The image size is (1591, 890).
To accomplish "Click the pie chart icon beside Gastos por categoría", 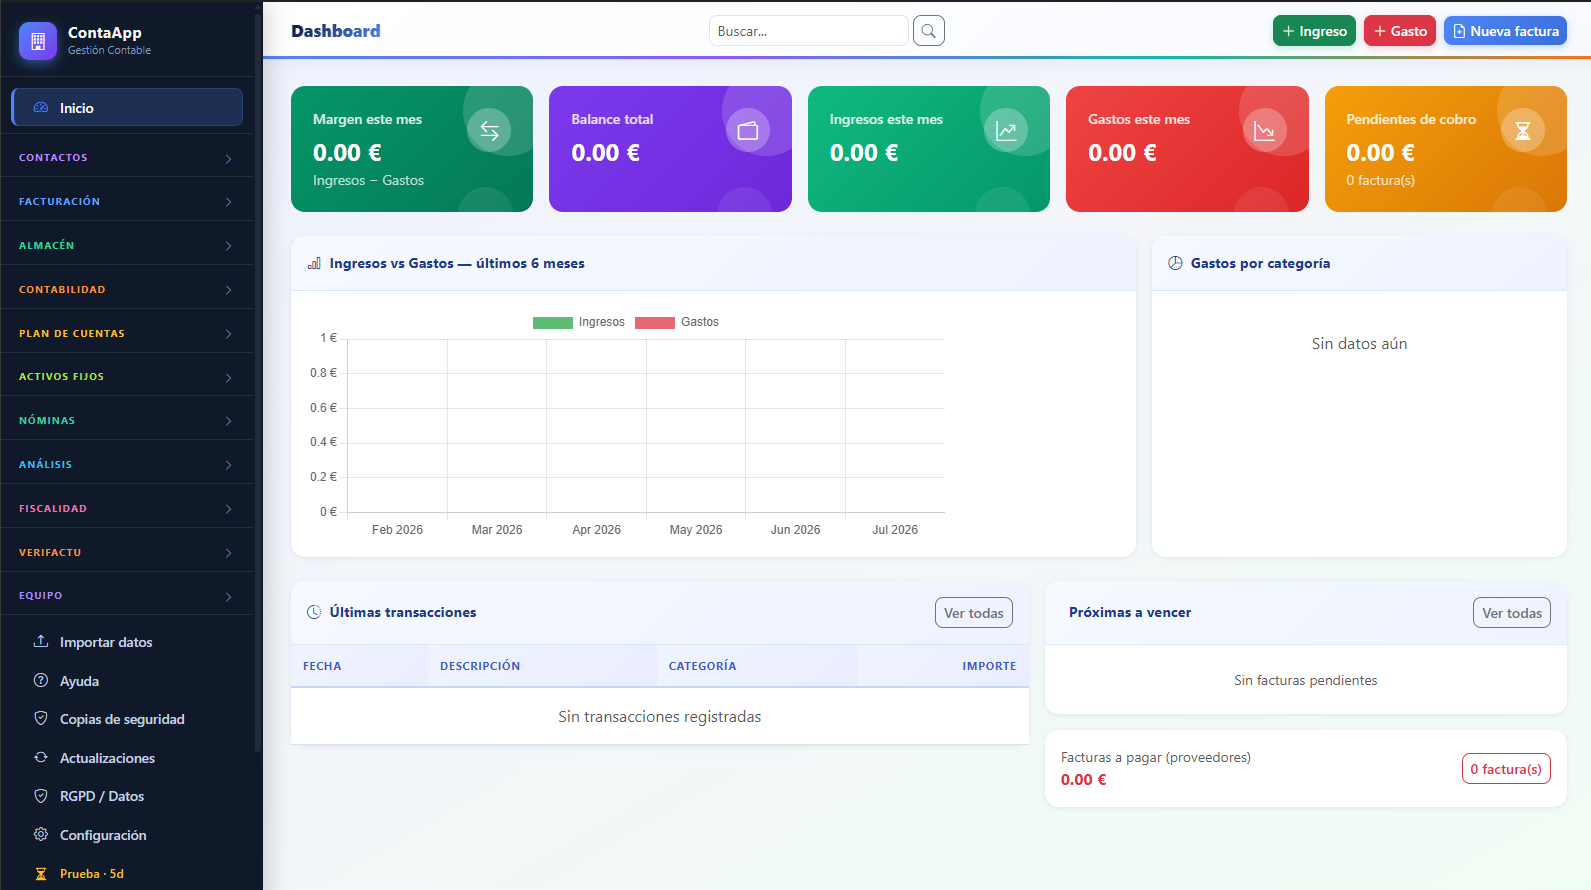I will click(1175, 263).
